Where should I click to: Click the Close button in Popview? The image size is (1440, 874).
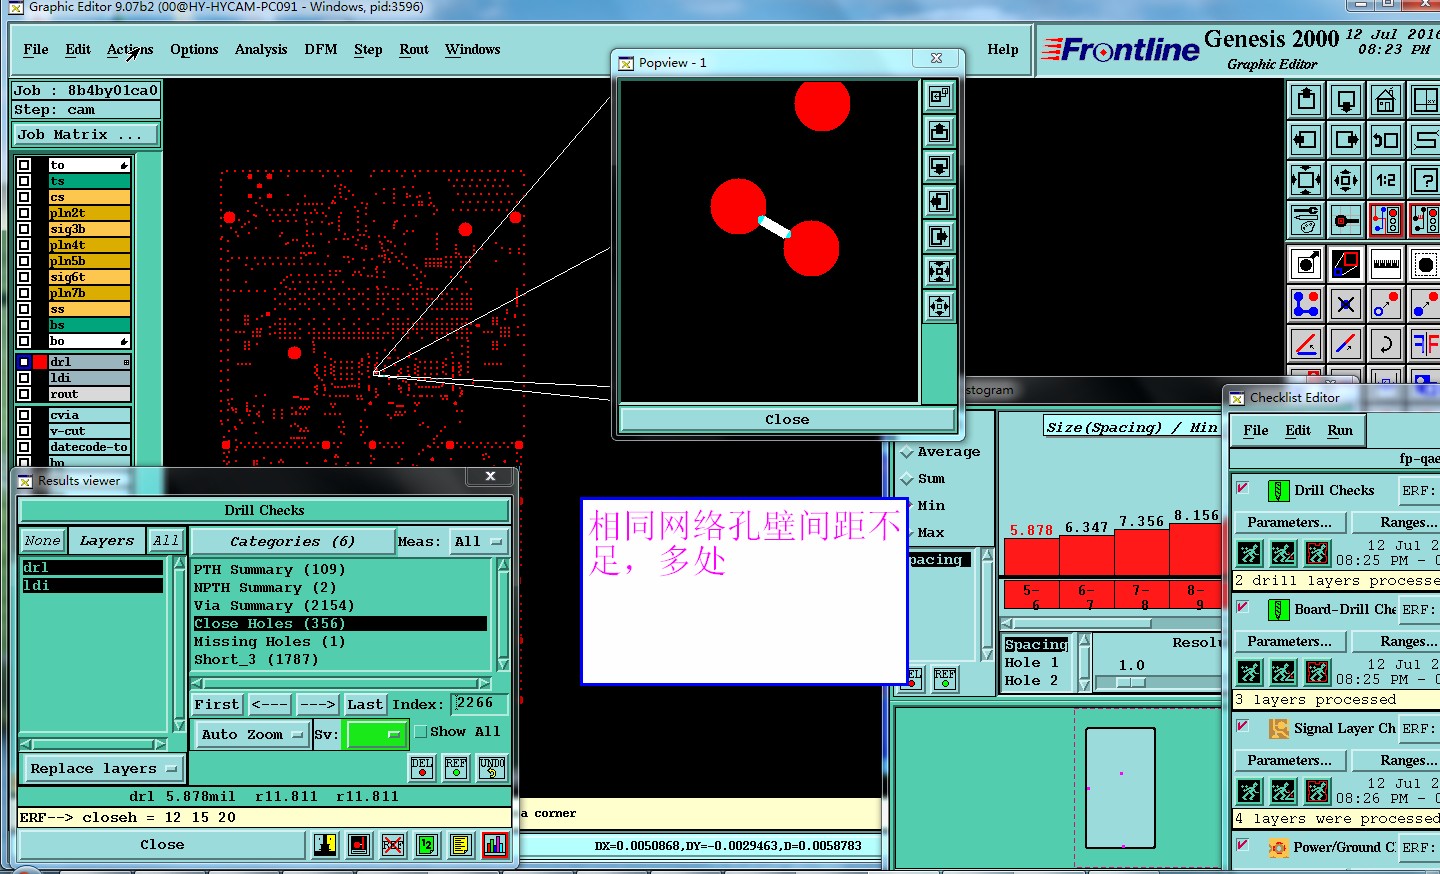[x=788, y=419]
